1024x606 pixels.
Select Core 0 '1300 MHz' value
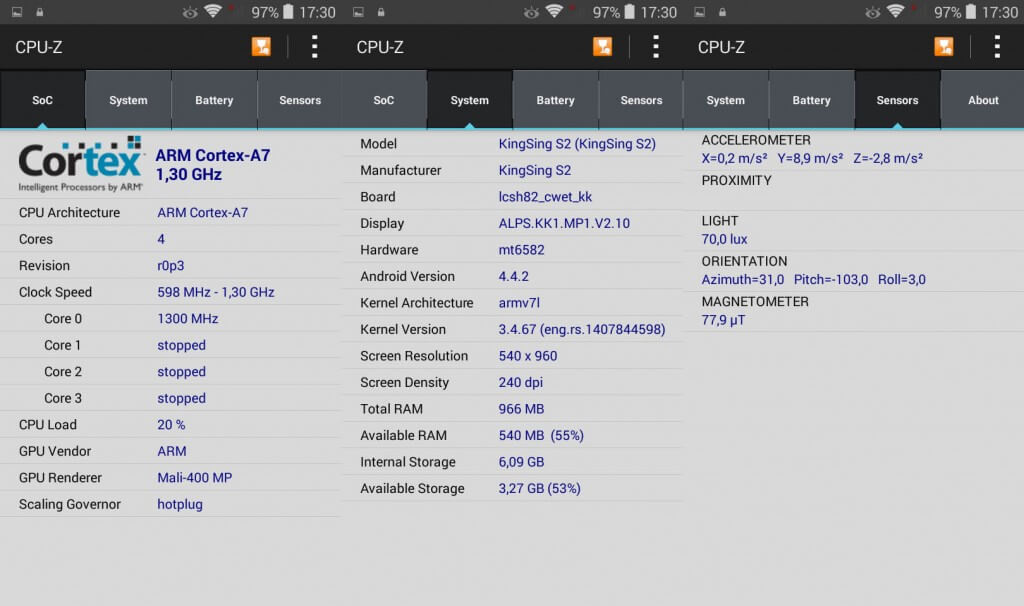point(187,319)
